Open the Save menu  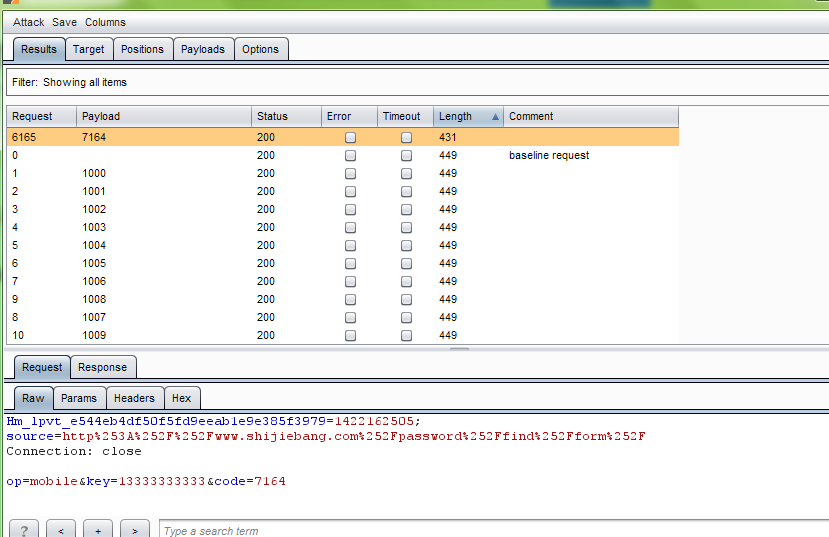tap(65, 22)
